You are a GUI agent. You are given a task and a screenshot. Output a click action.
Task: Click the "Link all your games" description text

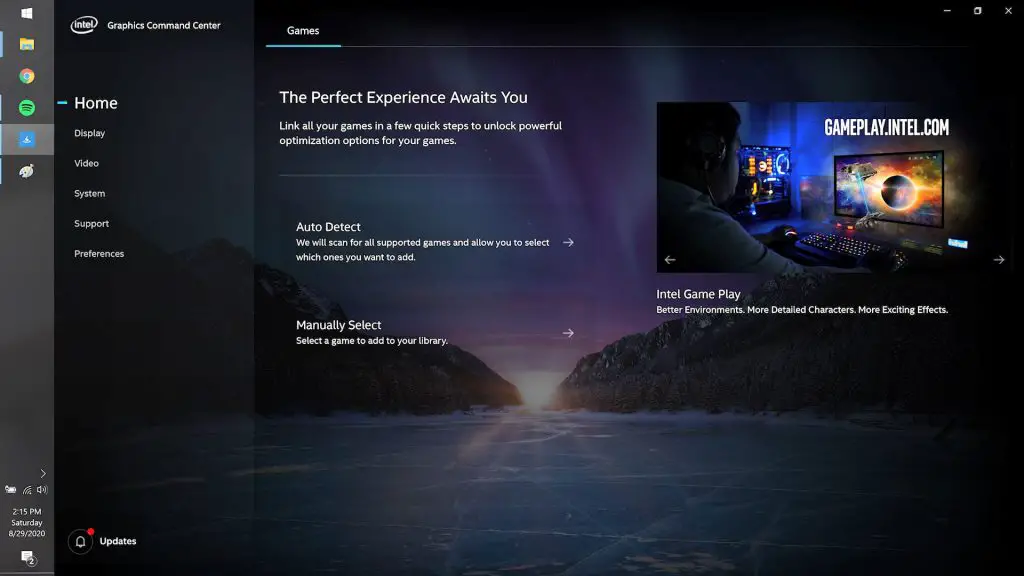coord(421,133)
